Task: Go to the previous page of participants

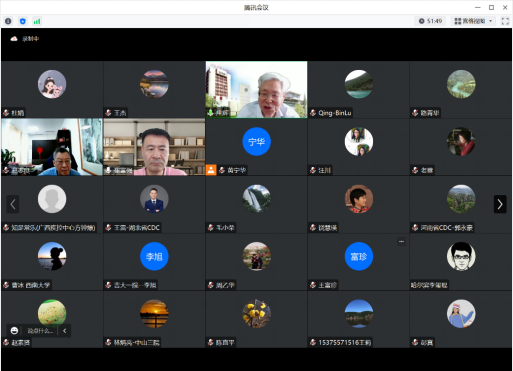Action: click(13, 204)
